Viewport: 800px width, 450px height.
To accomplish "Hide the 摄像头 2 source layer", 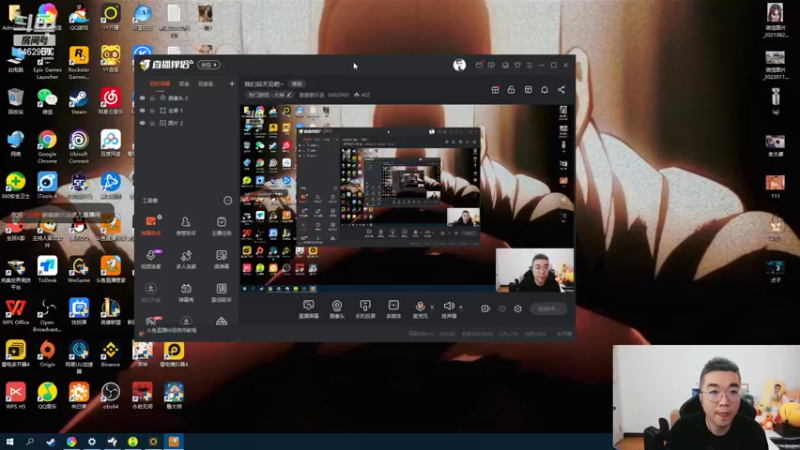I will 142,98.
